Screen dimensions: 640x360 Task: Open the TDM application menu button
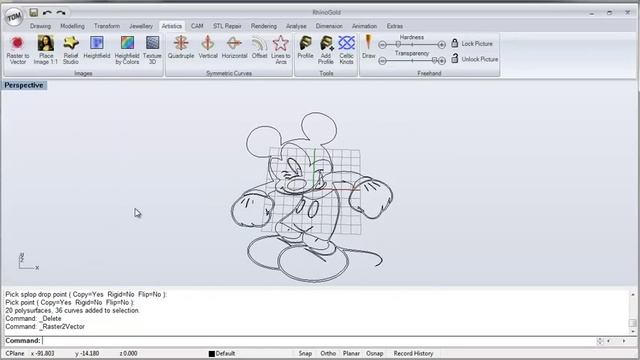[x=13, y=17]
